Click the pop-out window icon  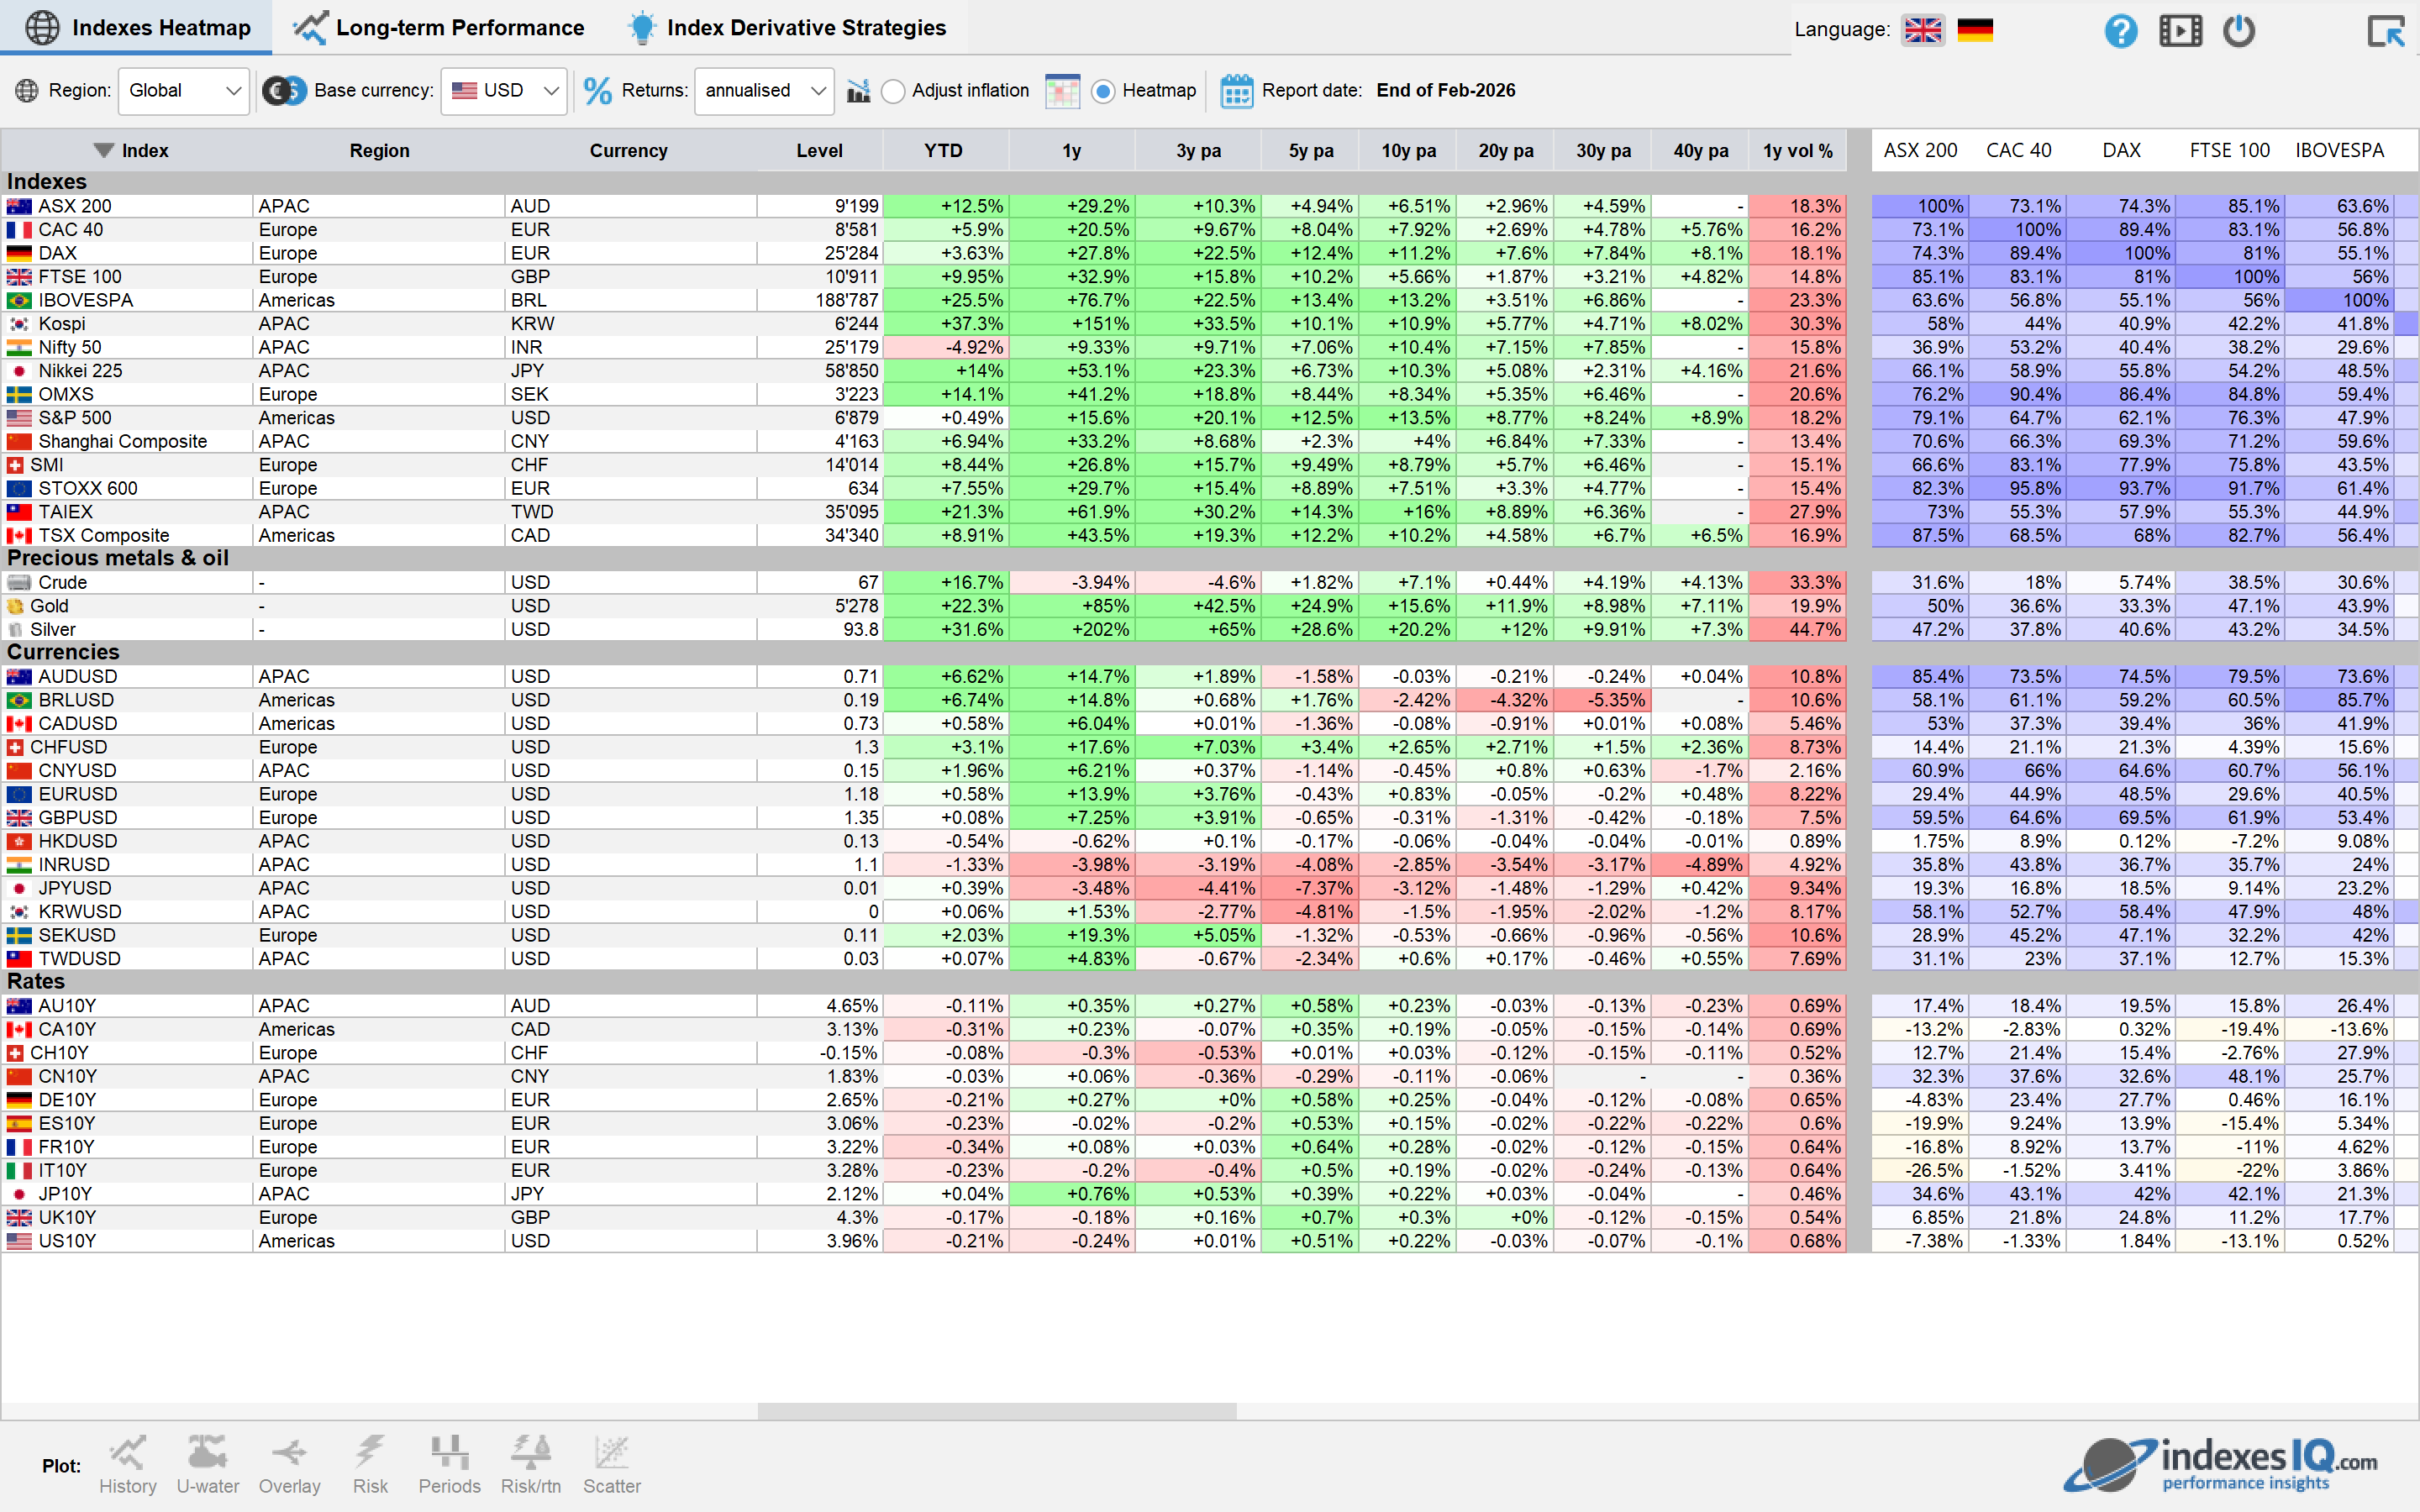pos(2386,30)
